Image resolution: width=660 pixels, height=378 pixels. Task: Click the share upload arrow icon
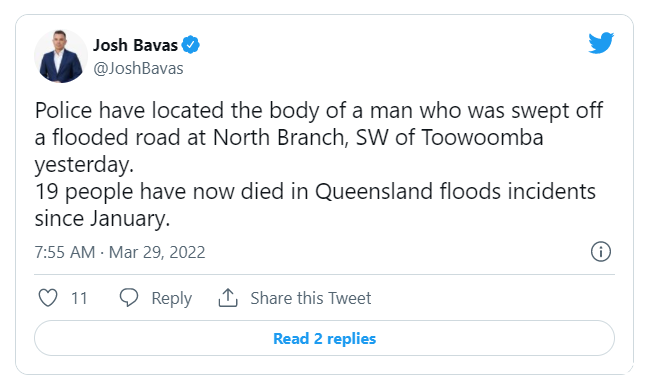(x=228, y=298)
